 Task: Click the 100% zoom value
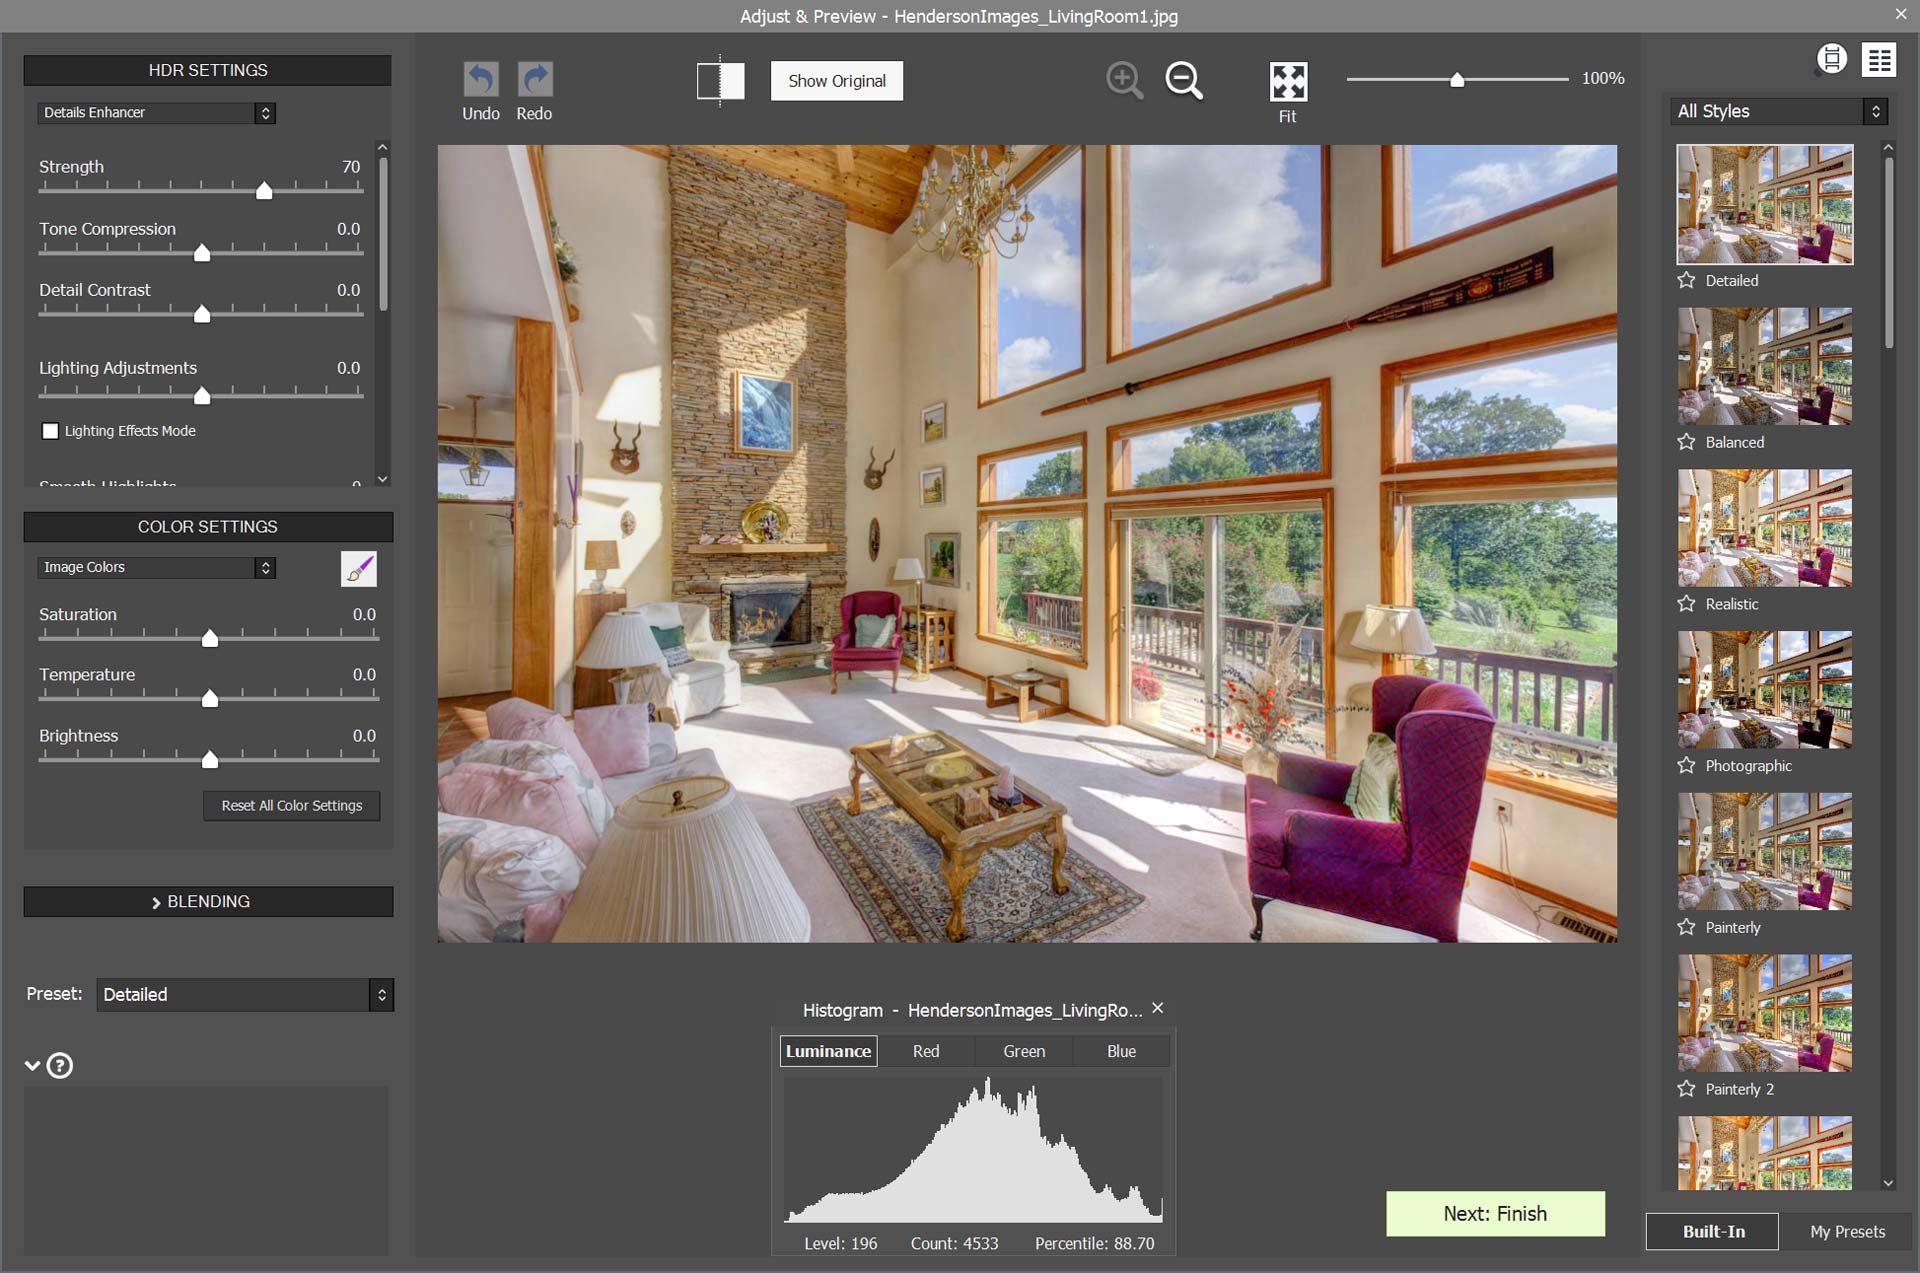[x=1603, y=78]
